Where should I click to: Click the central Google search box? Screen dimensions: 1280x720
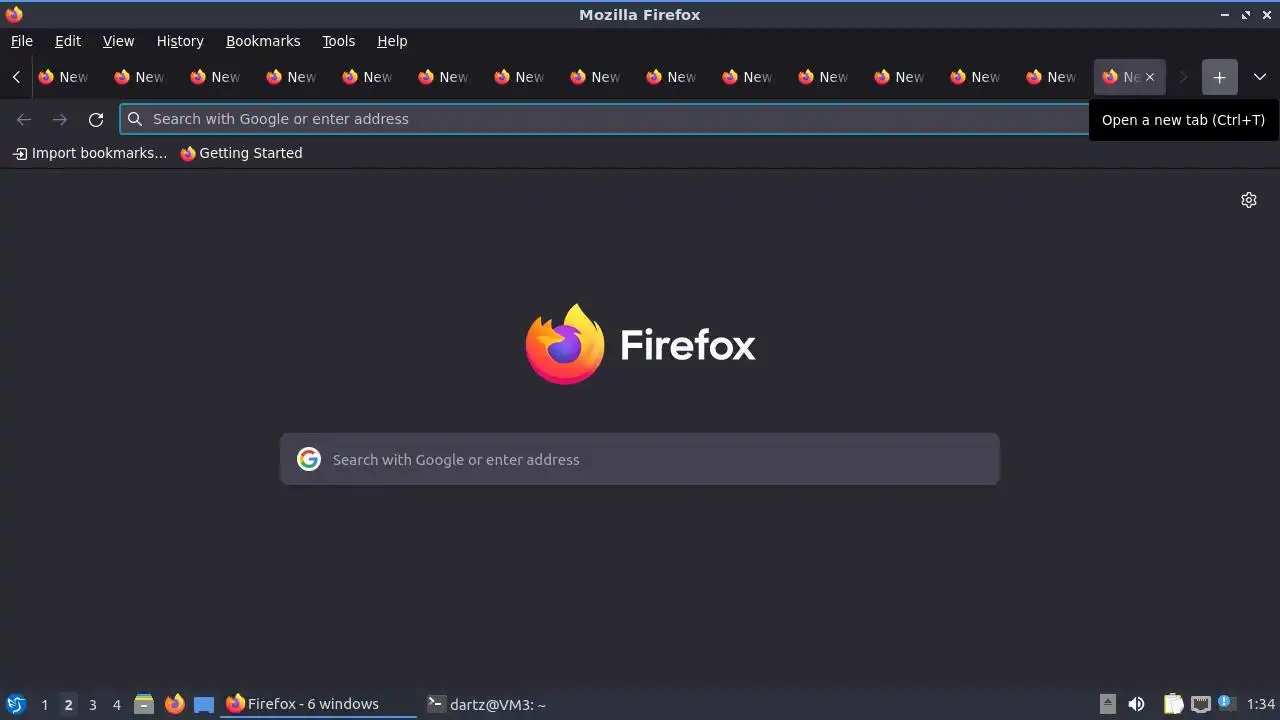tap(640, 459)
